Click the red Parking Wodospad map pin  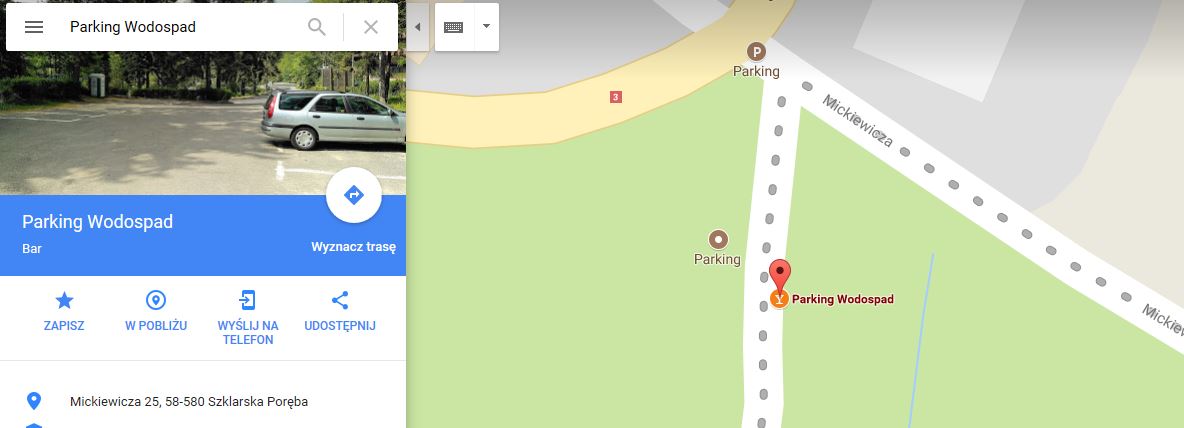780,273
